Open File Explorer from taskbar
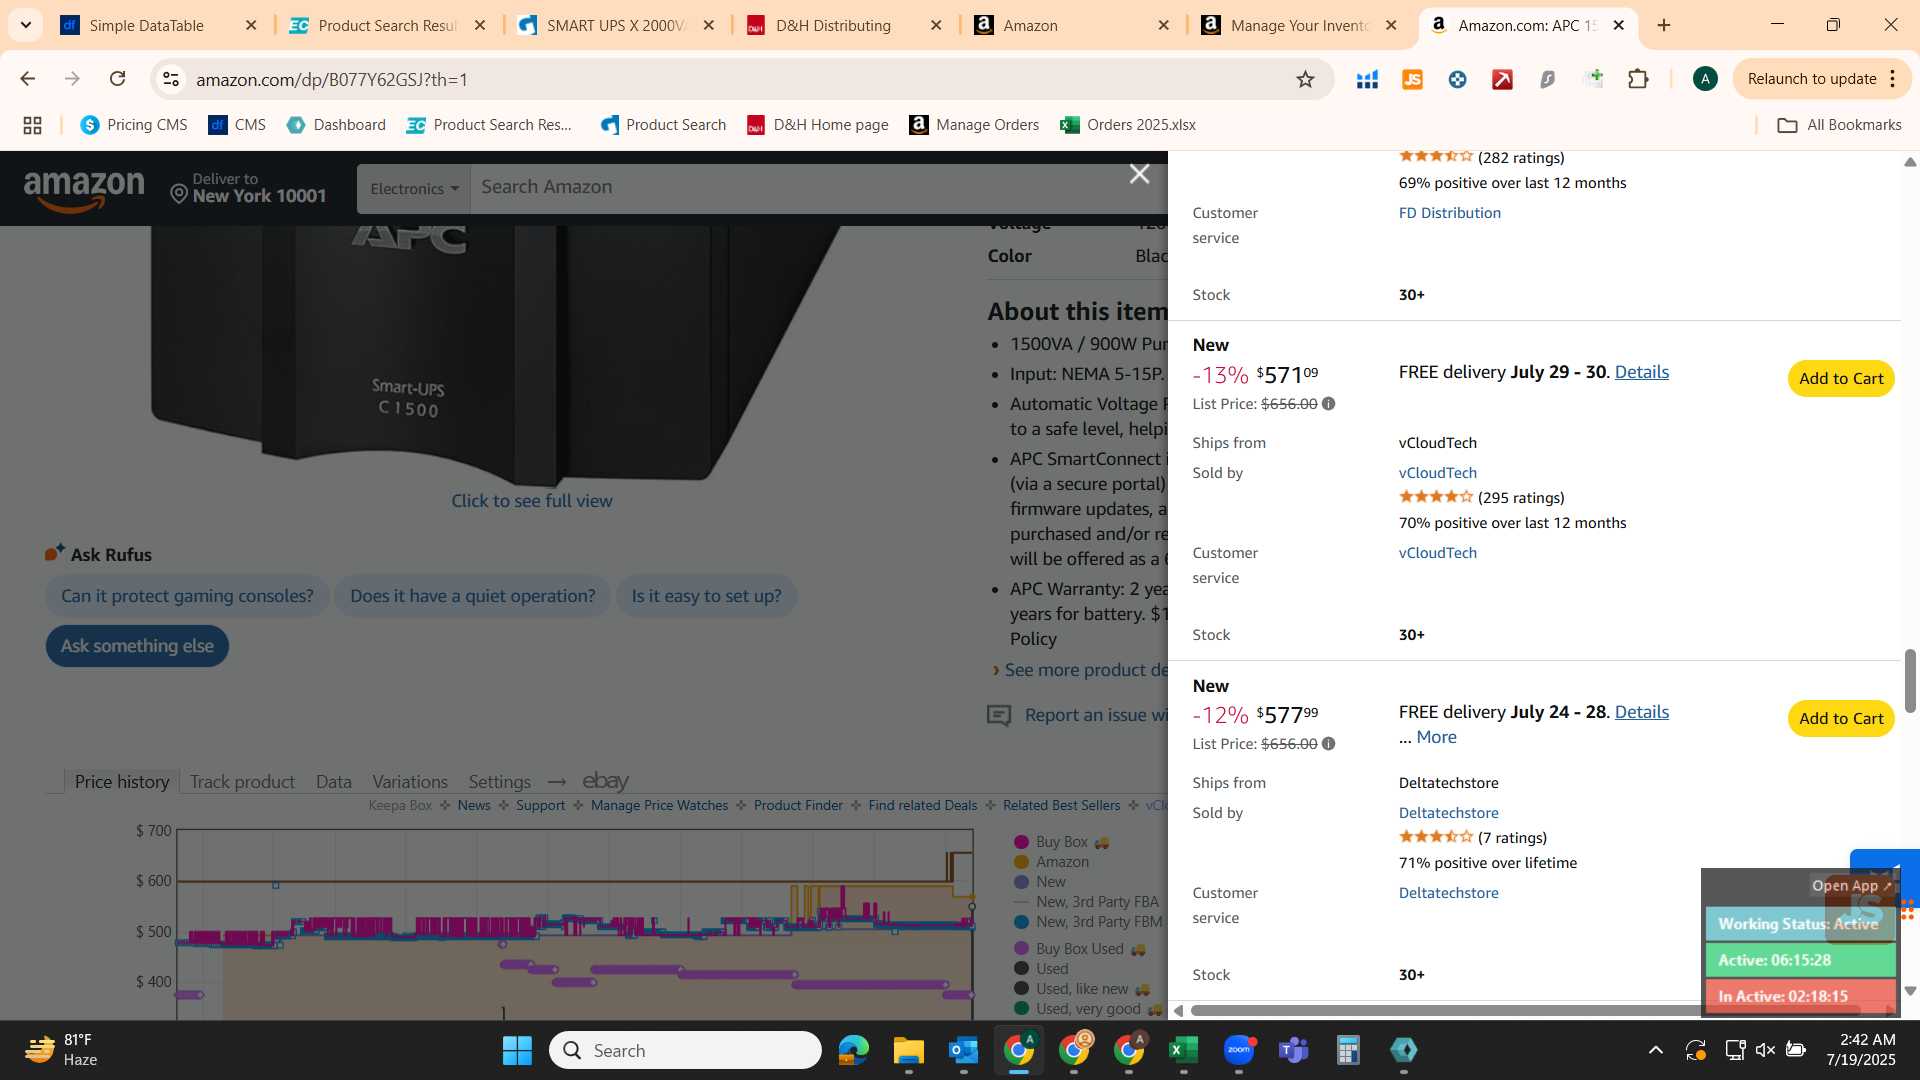This screenshot has width=1920, height=1080. (x=908, y=1050)
